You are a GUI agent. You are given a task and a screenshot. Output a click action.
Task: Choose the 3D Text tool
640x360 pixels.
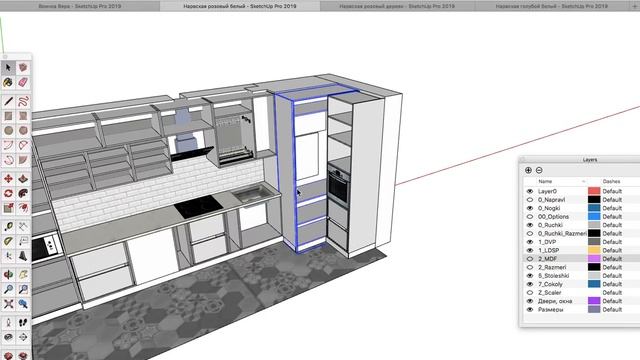click(23, 256)
